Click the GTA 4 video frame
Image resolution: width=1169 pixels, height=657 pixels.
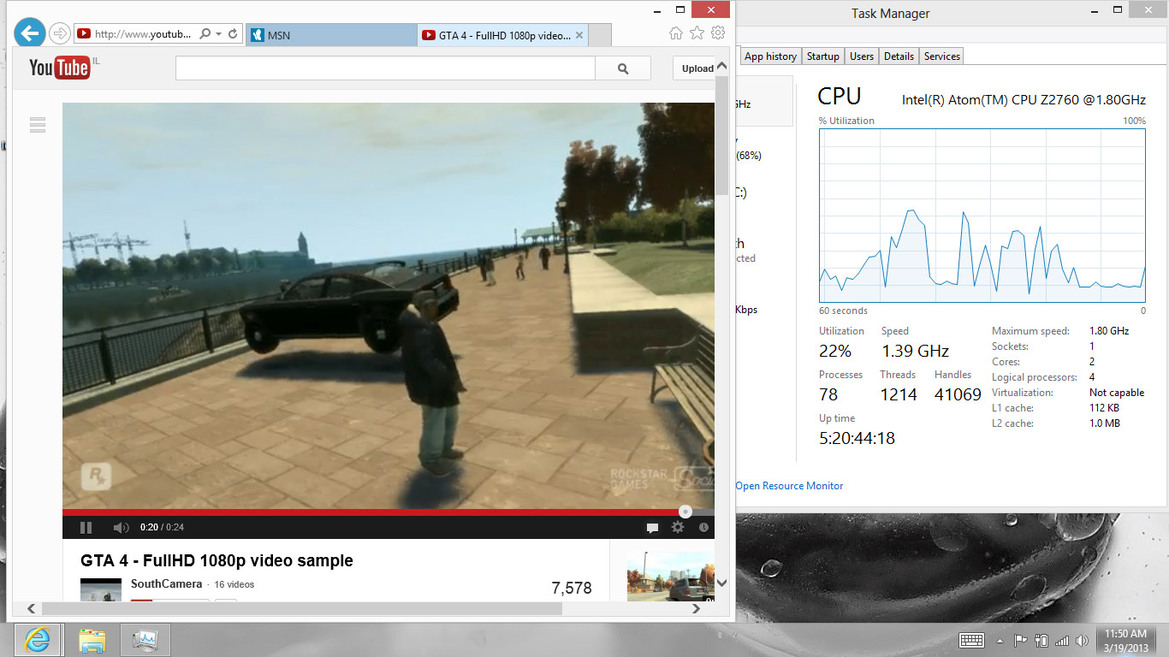point(388,306)
